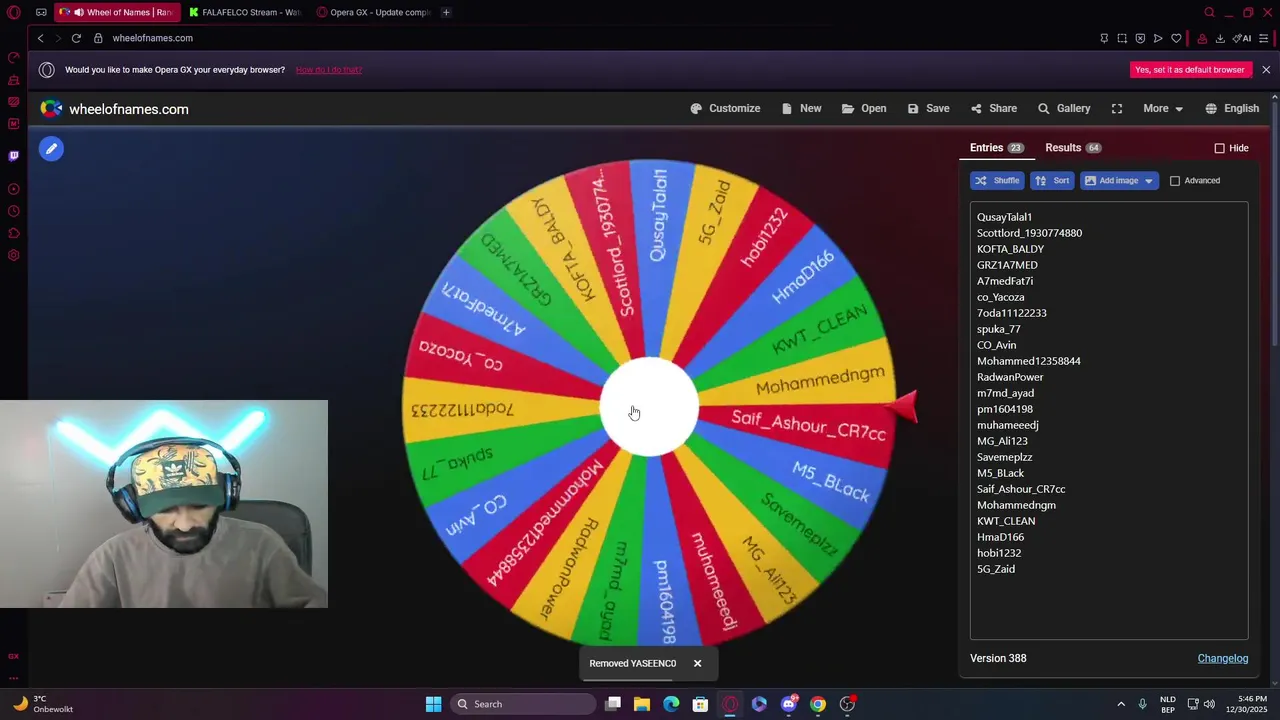Click 'Yes, set it as default browser'

1190,70
